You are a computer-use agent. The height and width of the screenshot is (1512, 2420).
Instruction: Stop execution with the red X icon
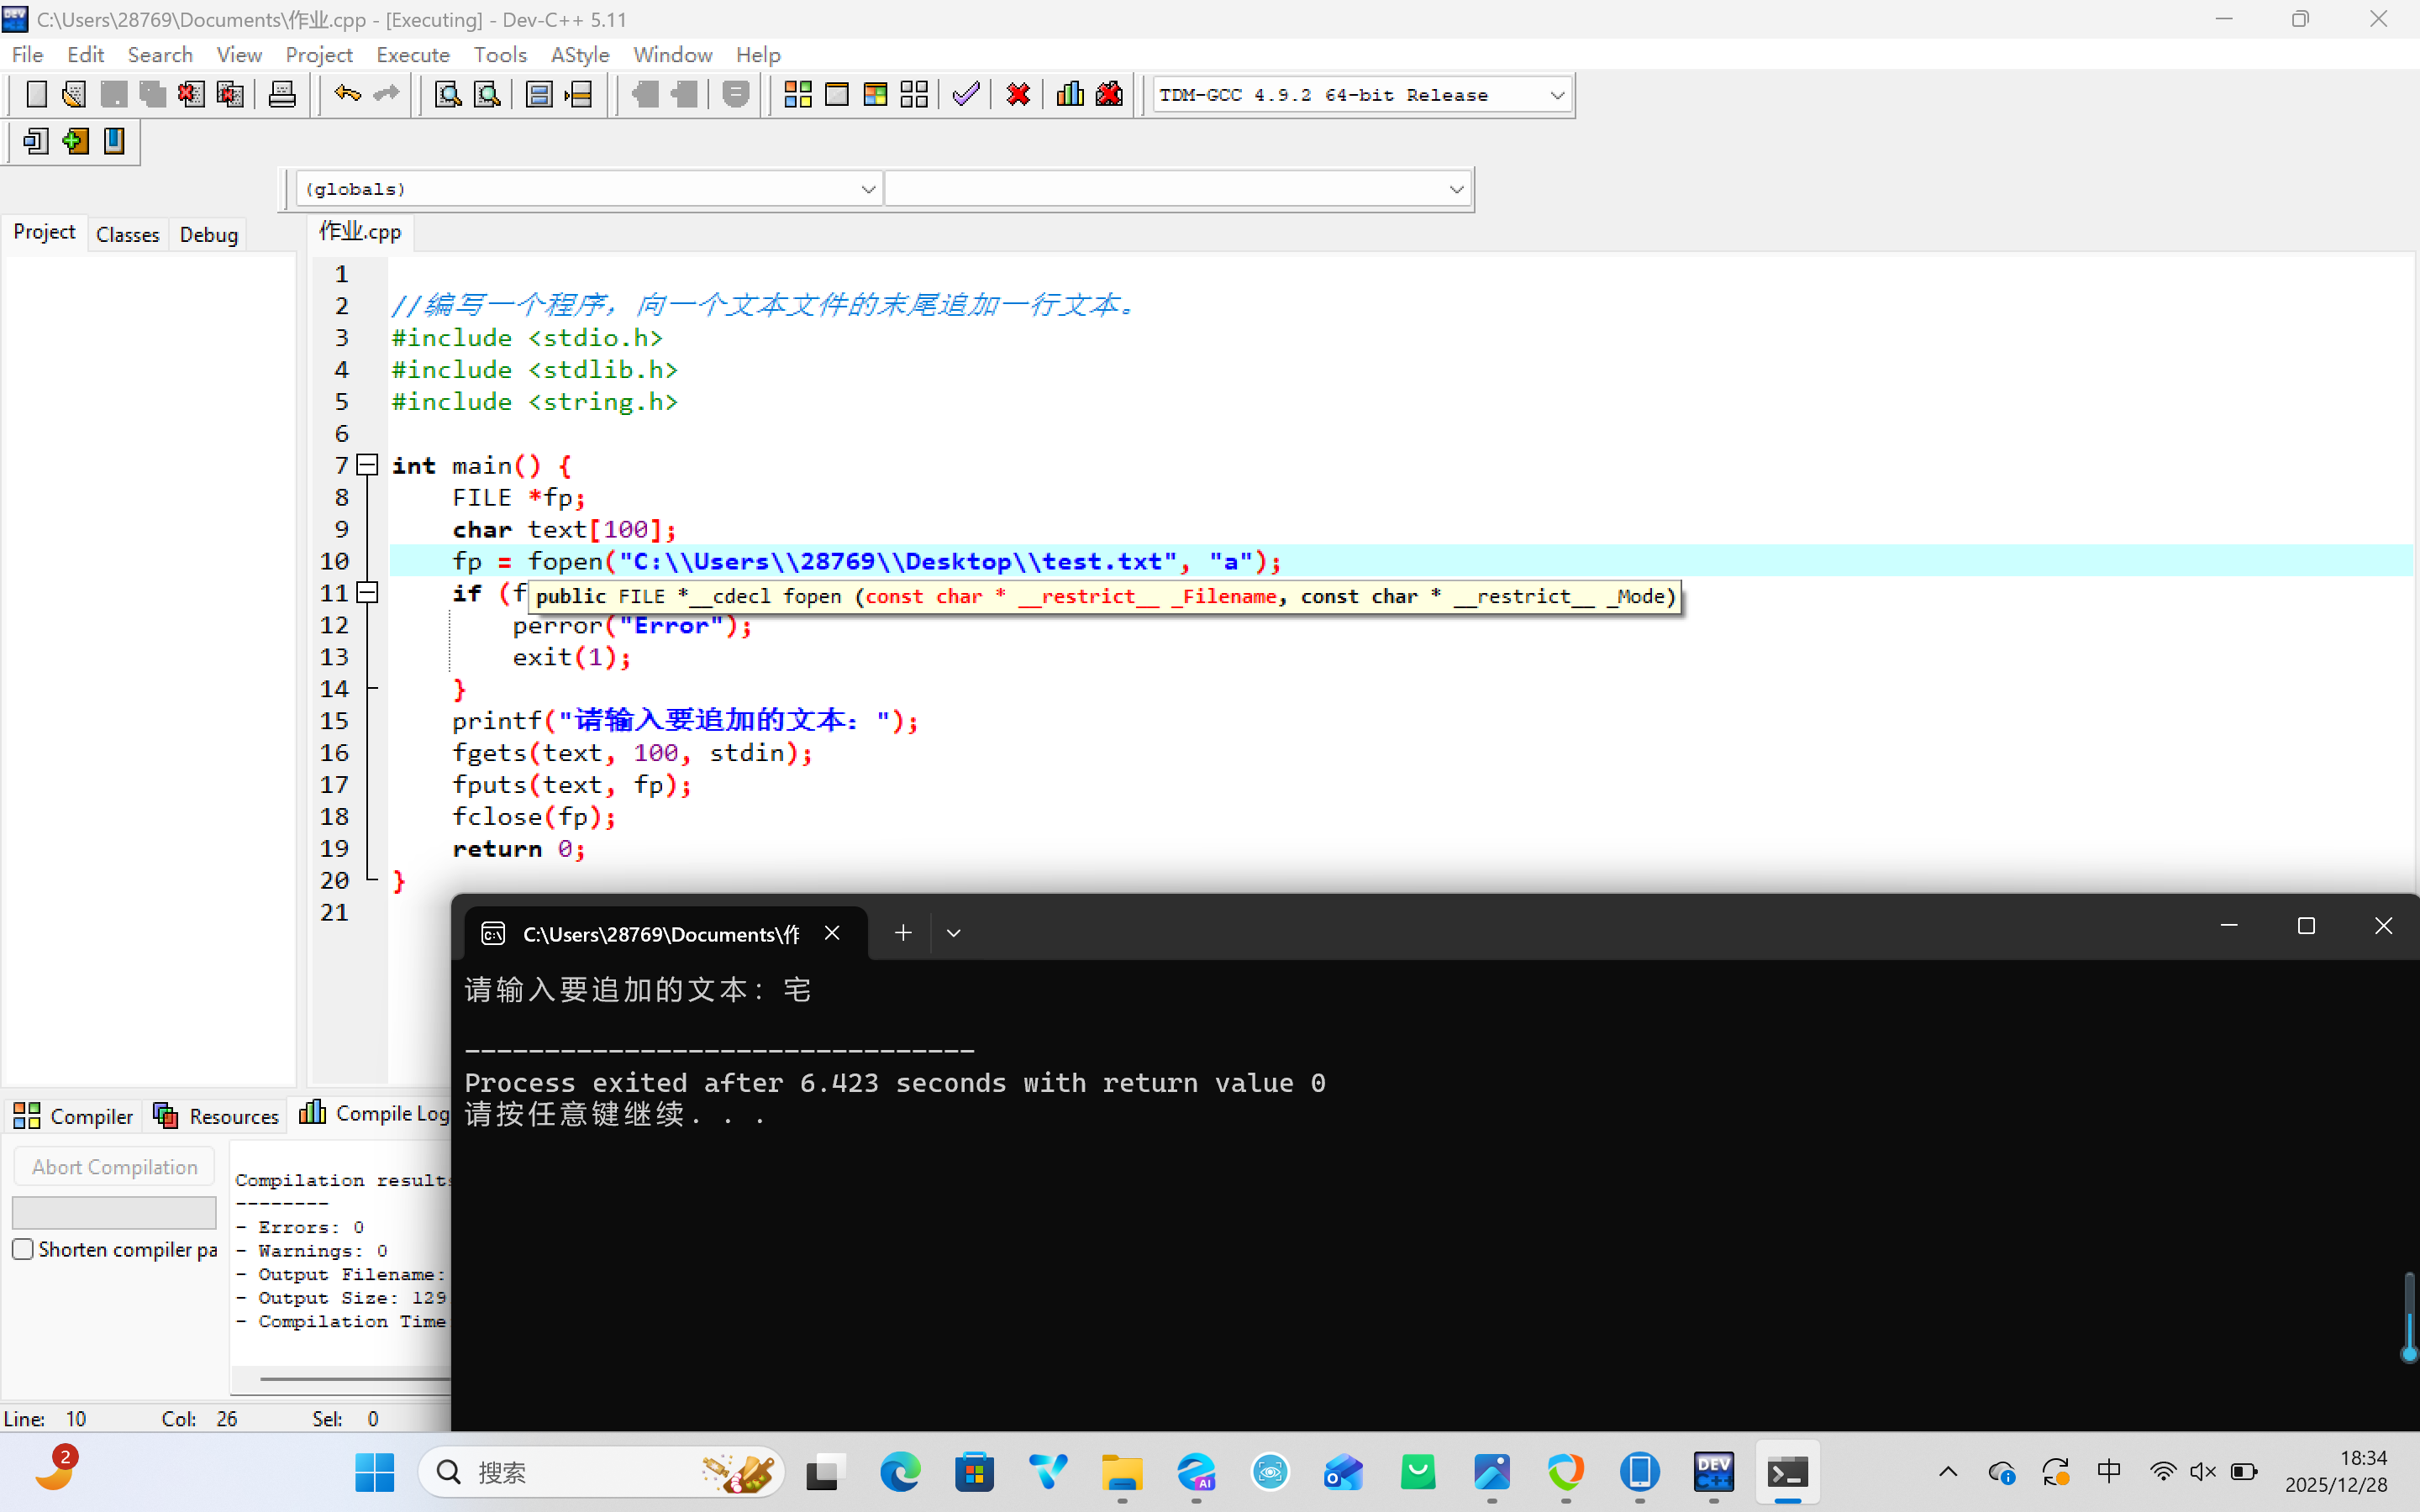[1018, 95]
